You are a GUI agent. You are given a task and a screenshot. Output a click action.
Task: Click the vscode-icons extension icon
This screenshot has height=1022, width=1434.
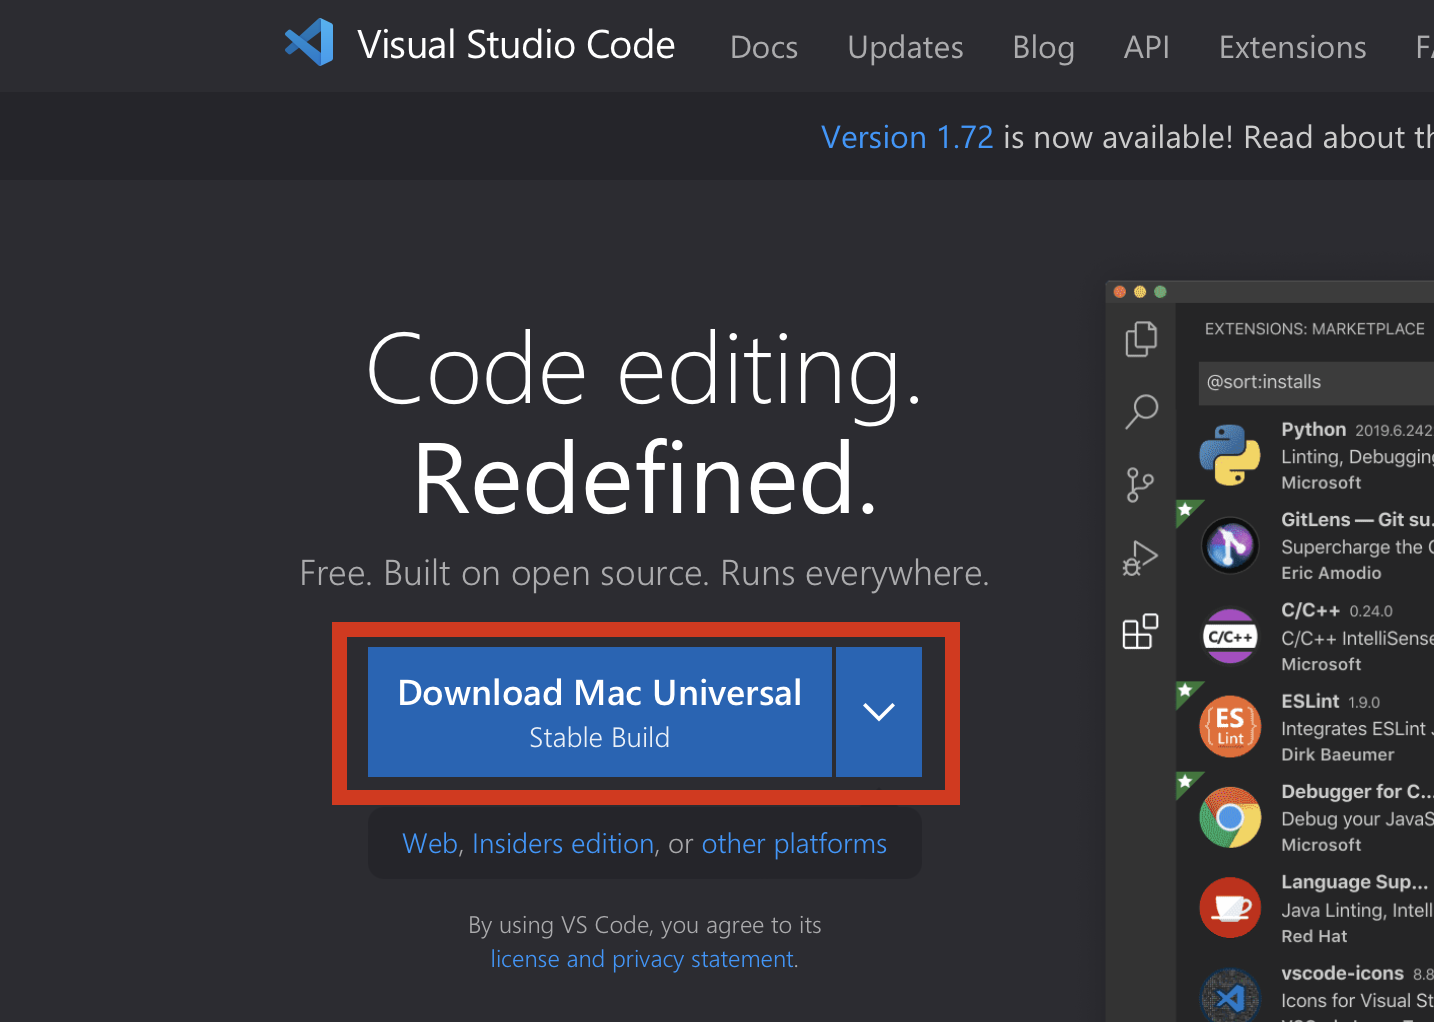point(1230,995)
